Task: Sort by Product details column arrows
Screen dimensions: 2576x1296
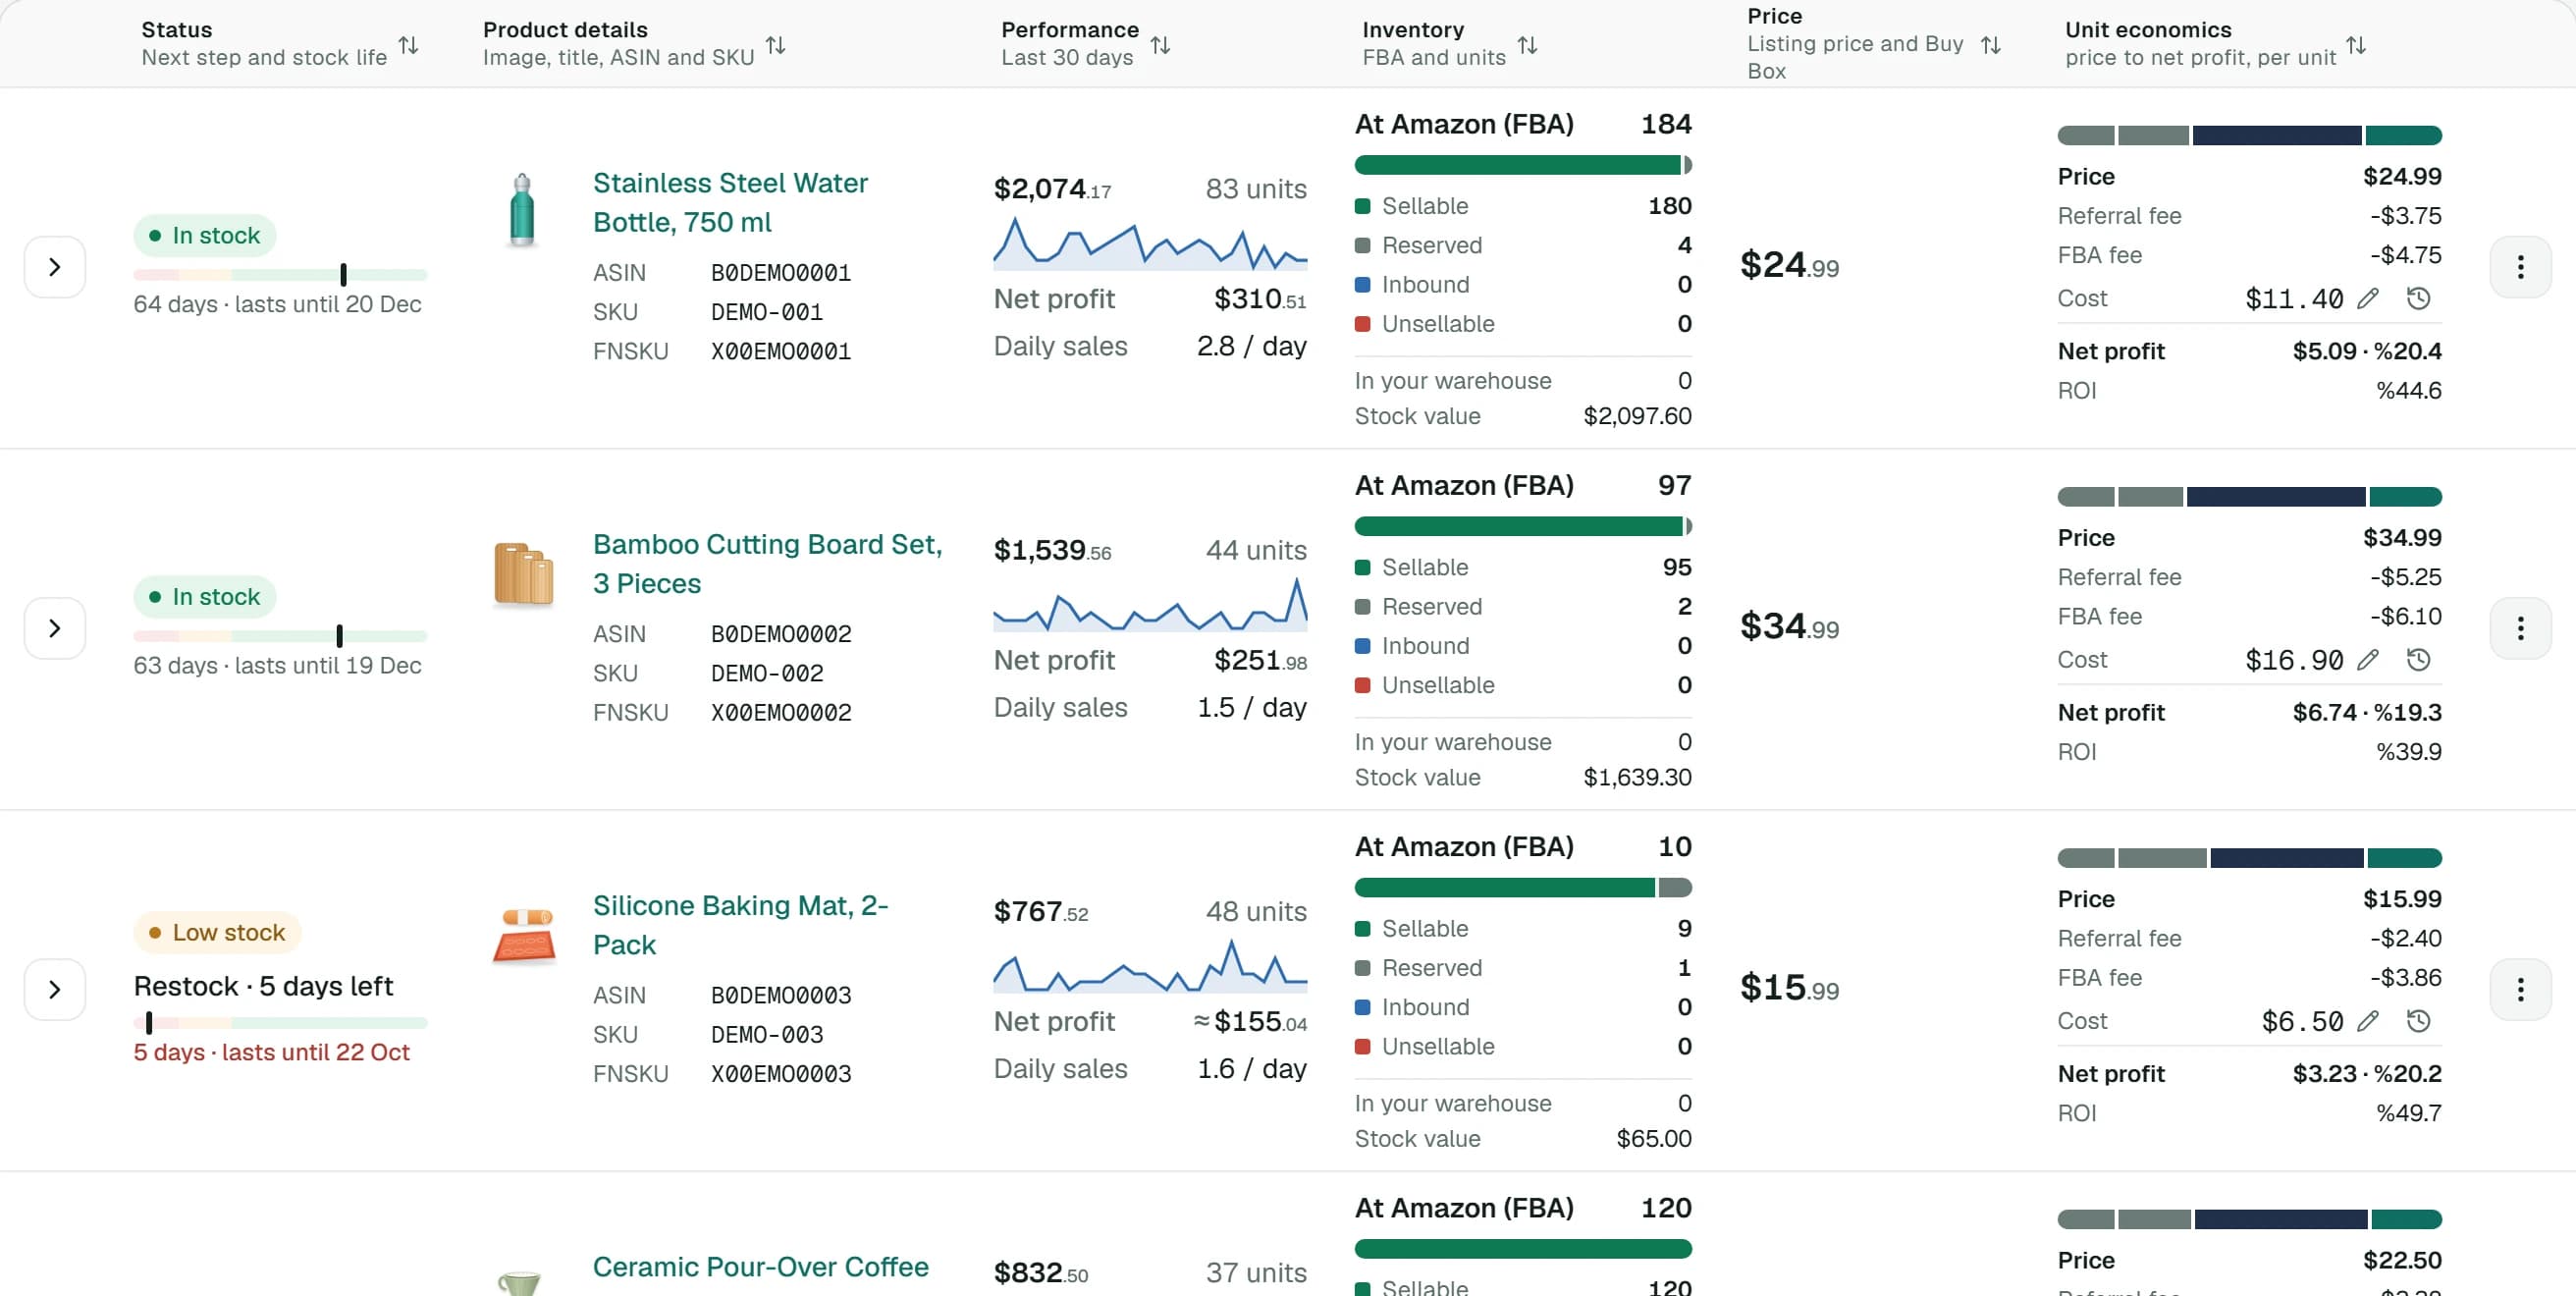Action: click(775, 45)
